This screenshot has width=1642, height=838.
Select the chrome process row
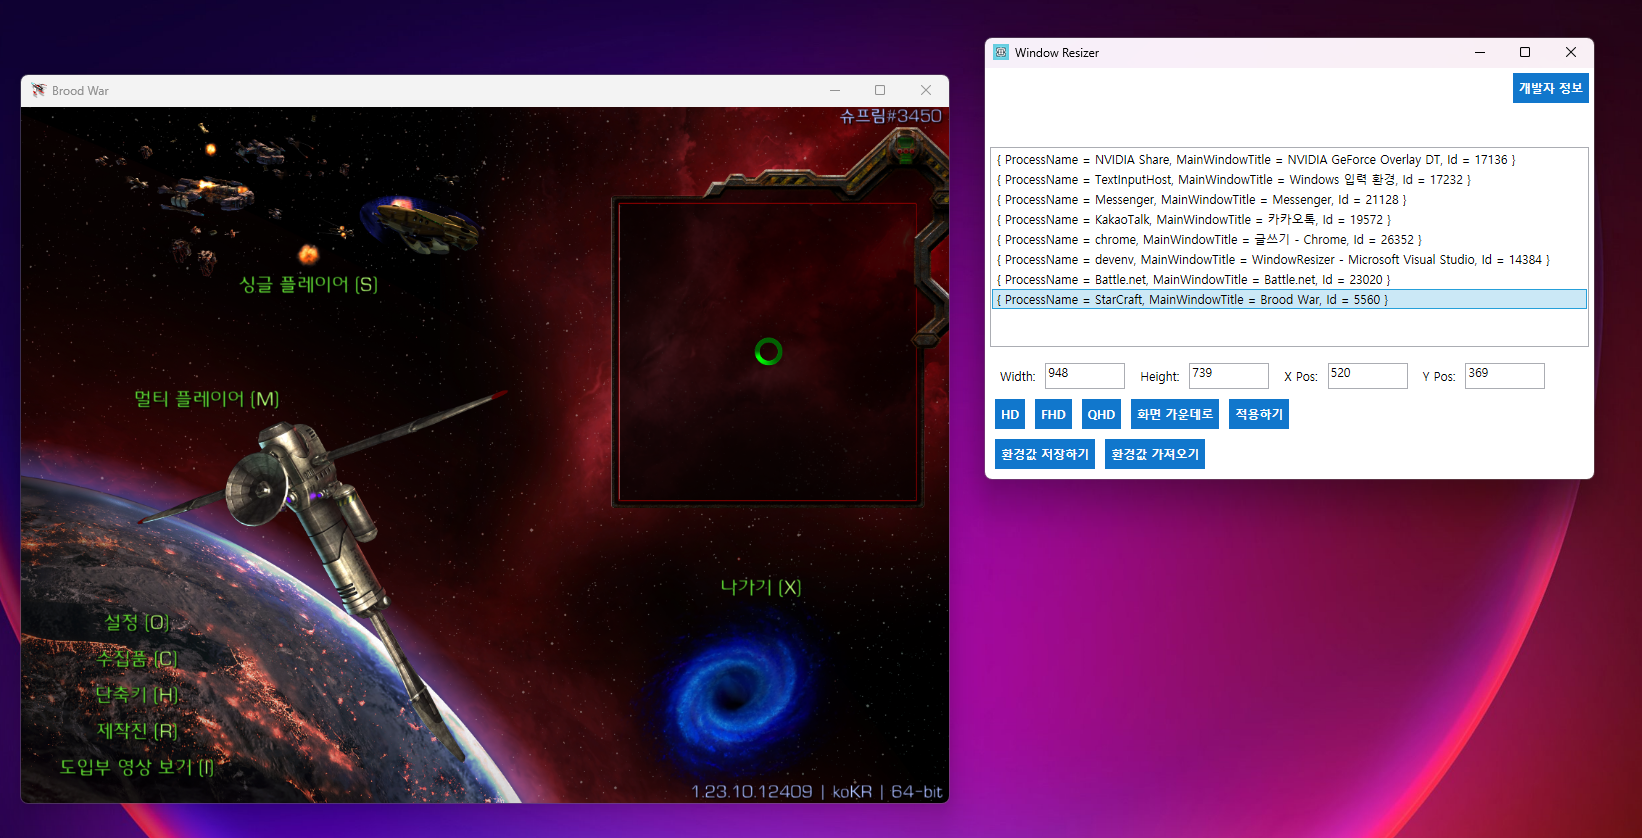(1289, 240)
